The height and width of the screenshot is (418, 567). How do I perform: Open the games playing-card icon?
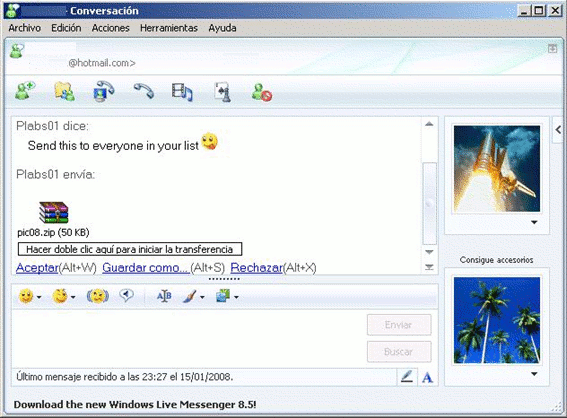click(x=222, y=92)
